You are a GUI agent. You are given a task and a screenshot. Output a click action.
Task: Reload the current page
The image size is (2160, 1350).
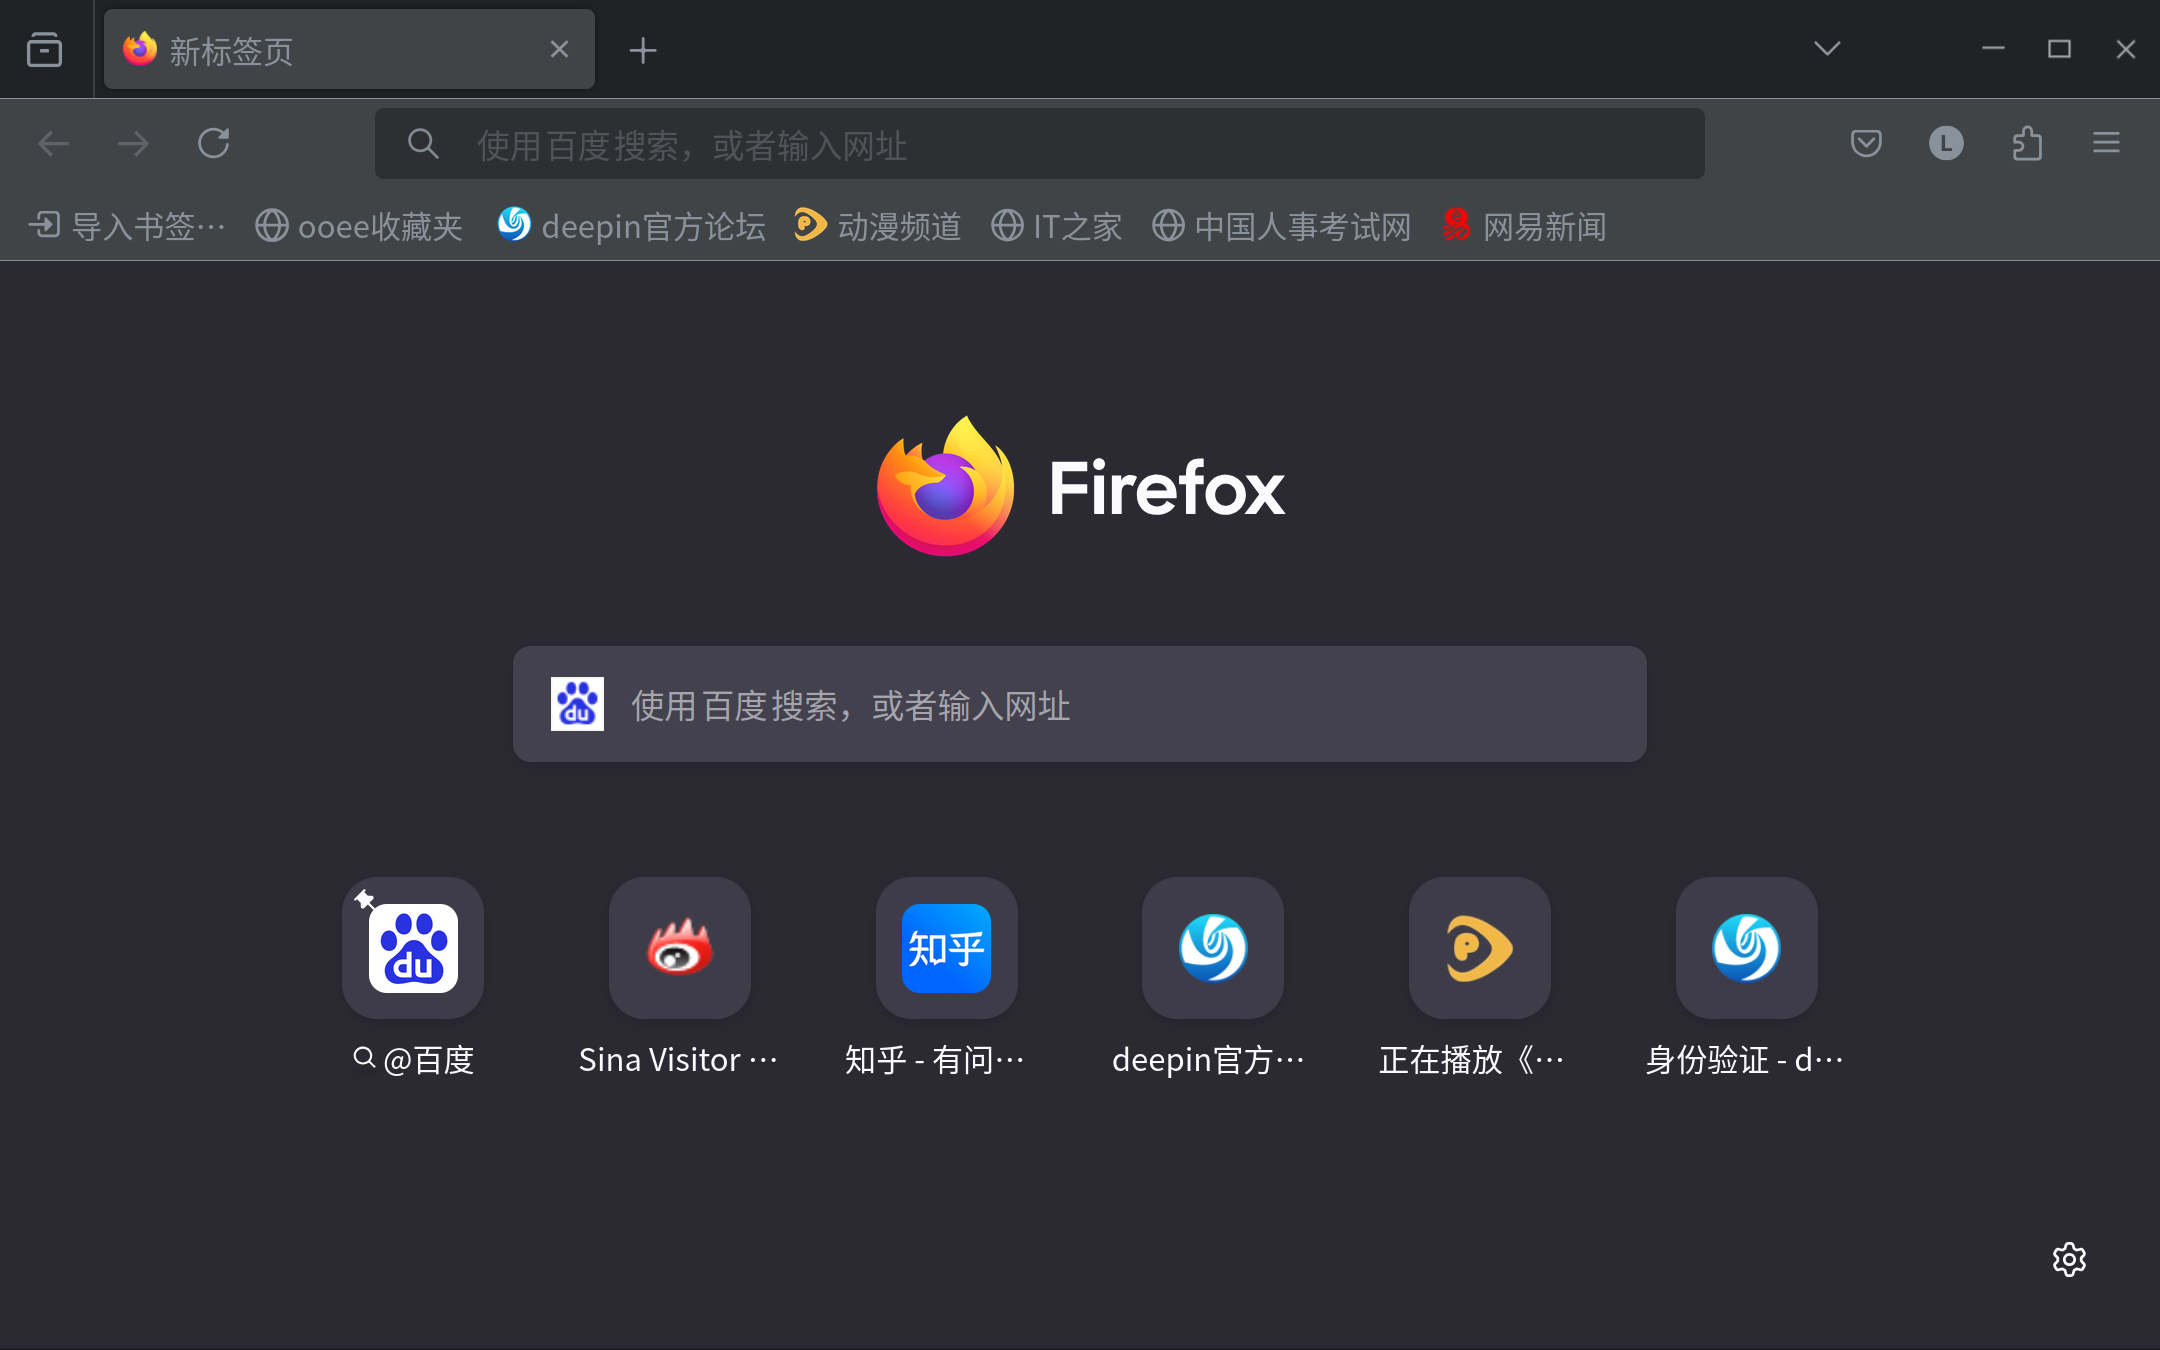tap(214, 144)
